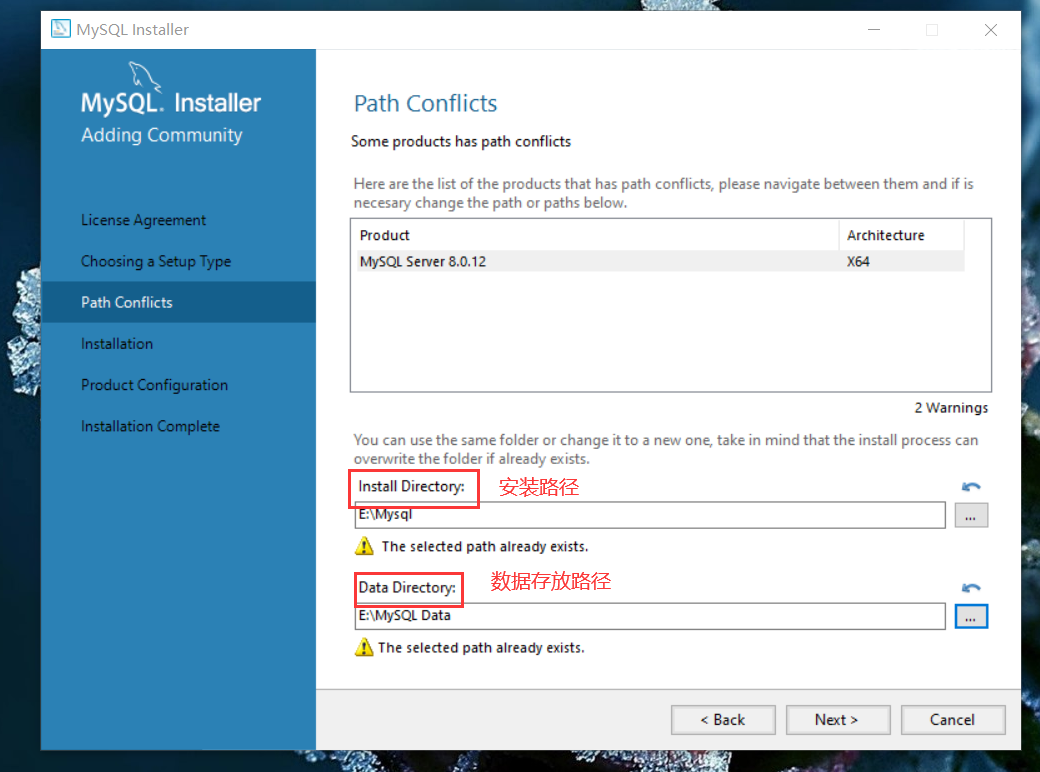Click the revert arrow for Data Directory

click(971, 588)
